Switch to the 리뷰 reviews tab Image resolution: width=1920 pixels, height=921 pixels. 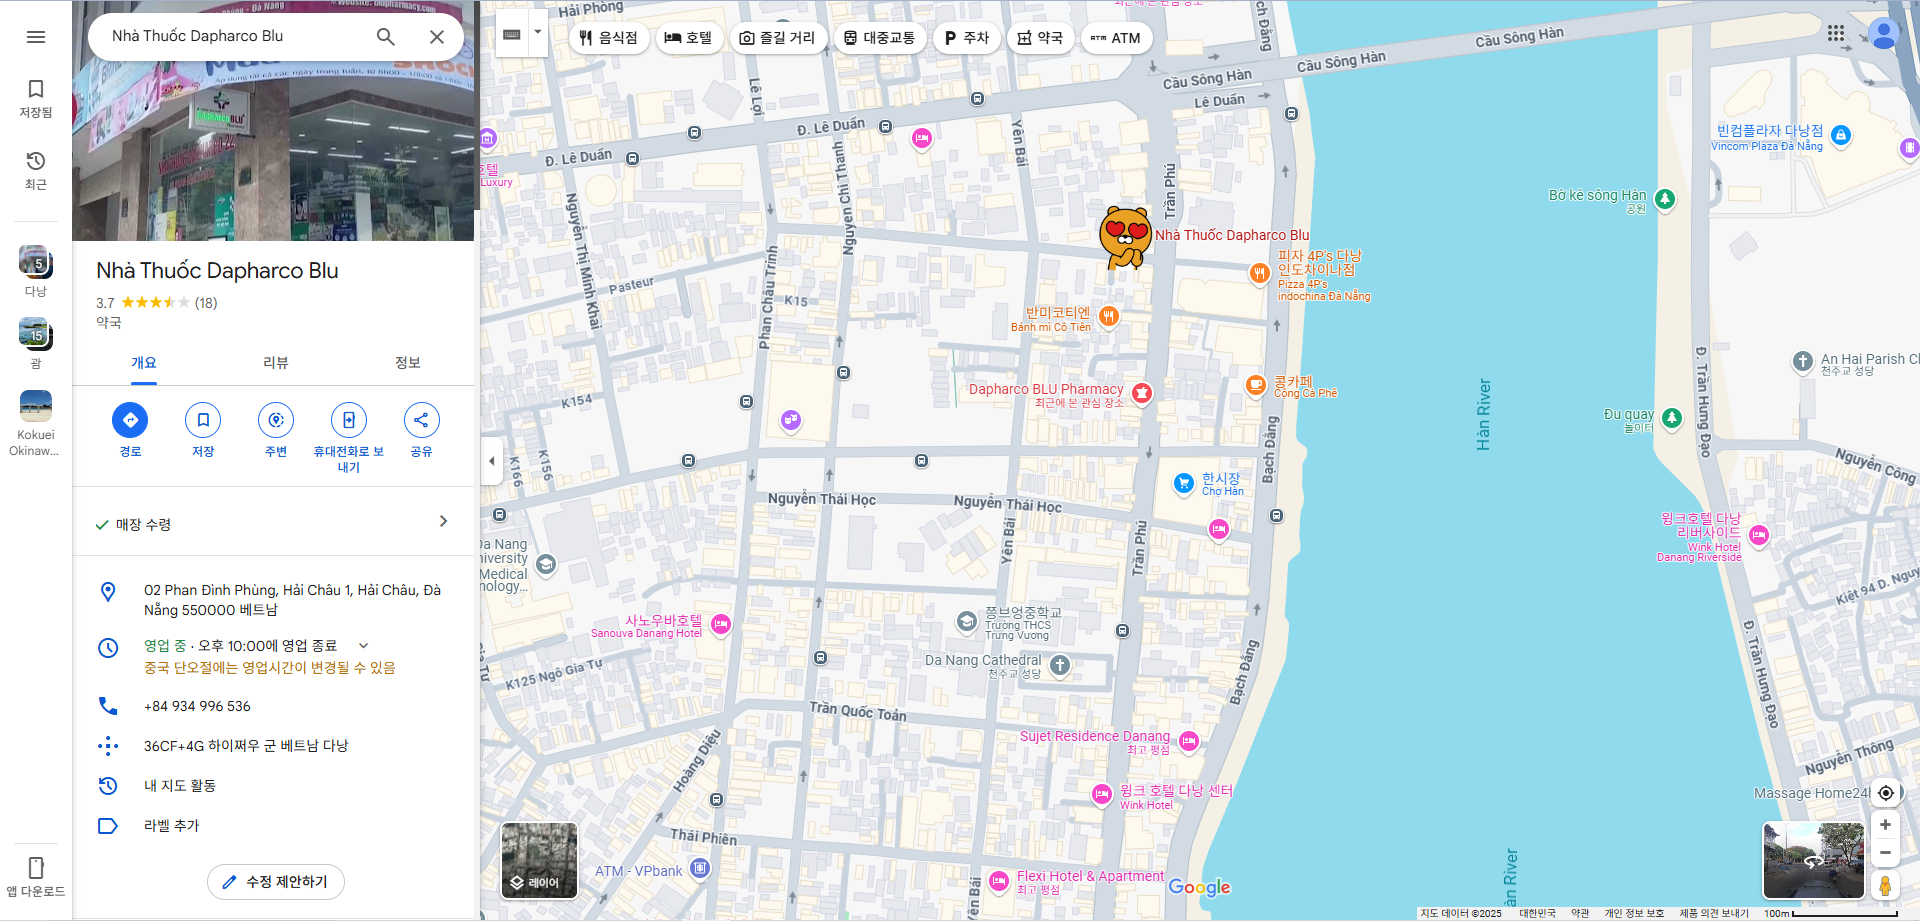pos(276,363)
